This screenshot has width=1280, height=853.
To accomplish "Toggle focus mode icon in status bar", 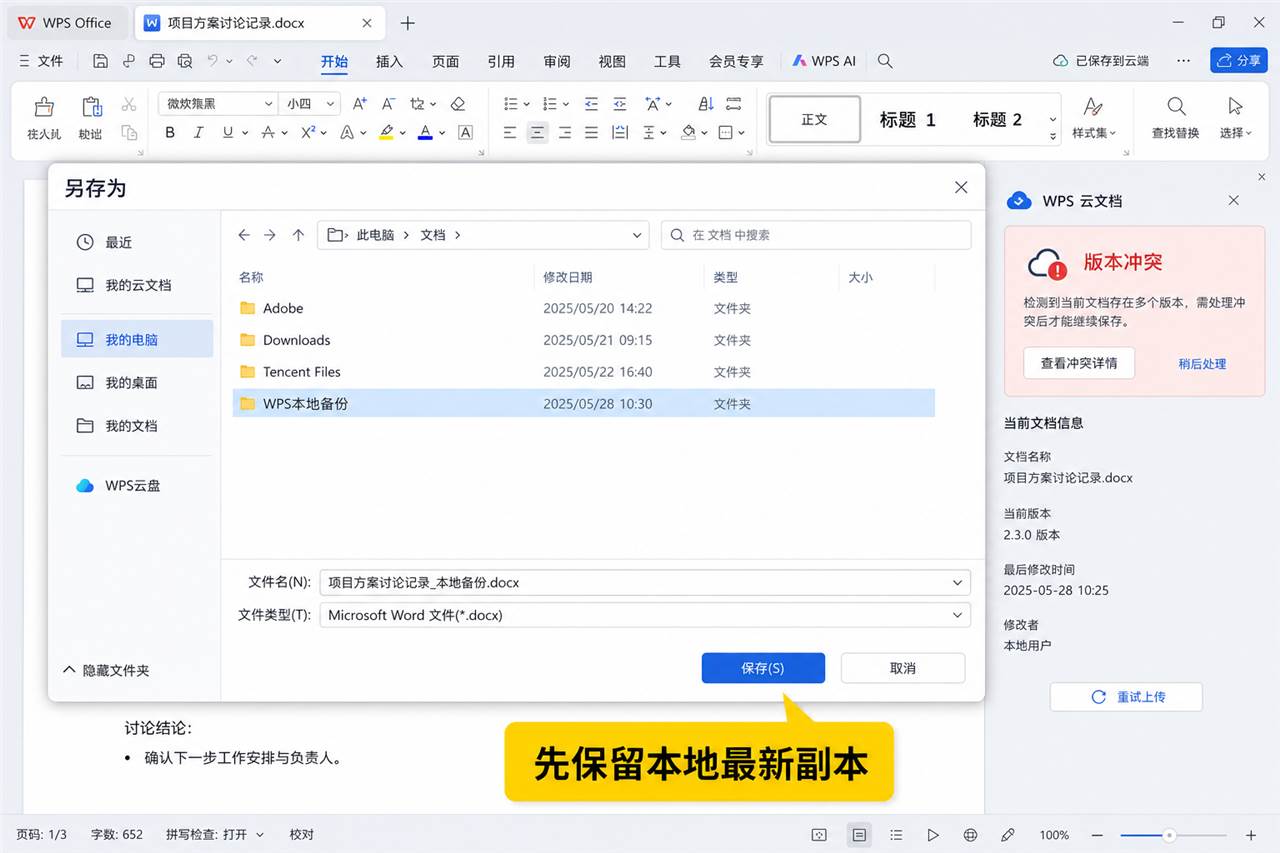I will [x=819, y=835].
